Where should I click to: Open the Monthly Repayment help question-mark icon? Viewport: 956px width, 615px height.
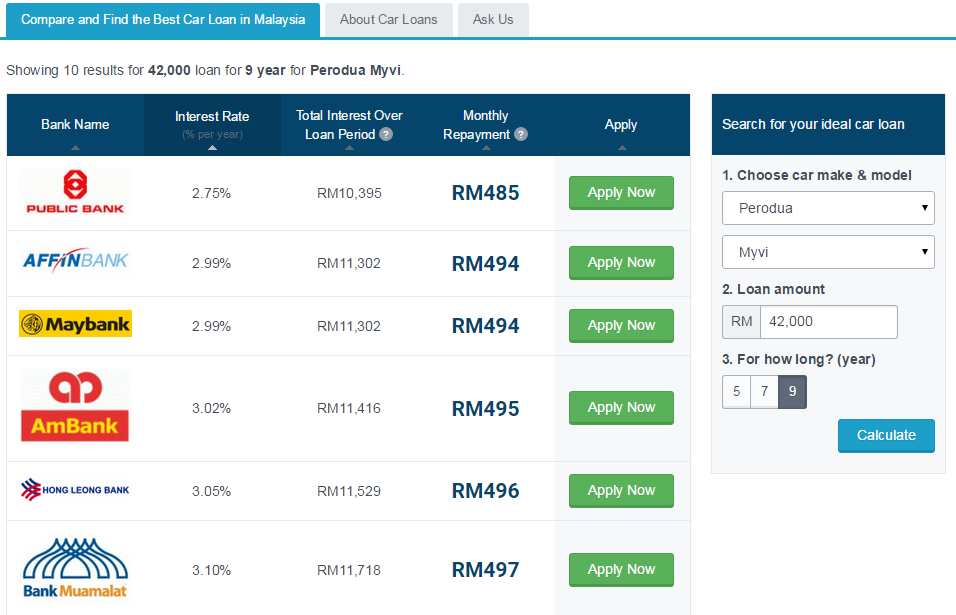[x=521, y=135]
